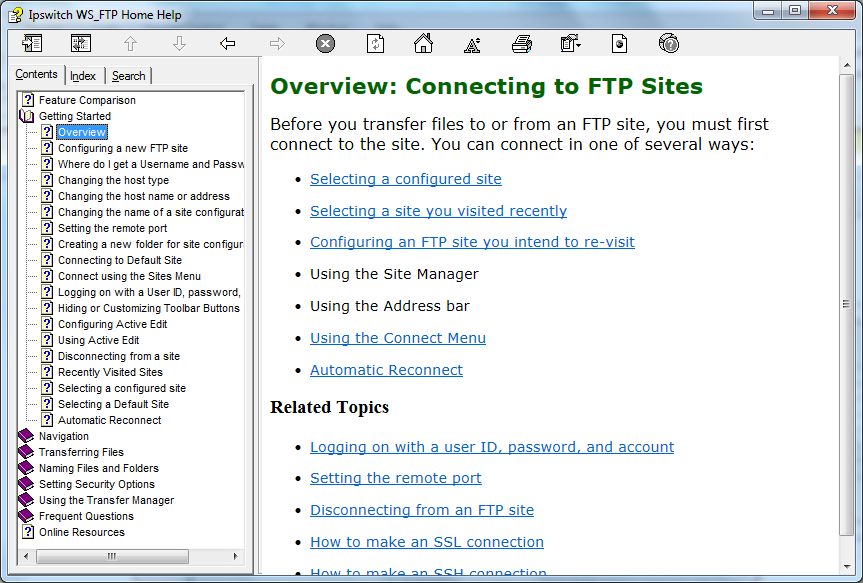Screen dimensions: 863x583
Task: Open Automatic Reconnect topic in tree
Action: 110,420
